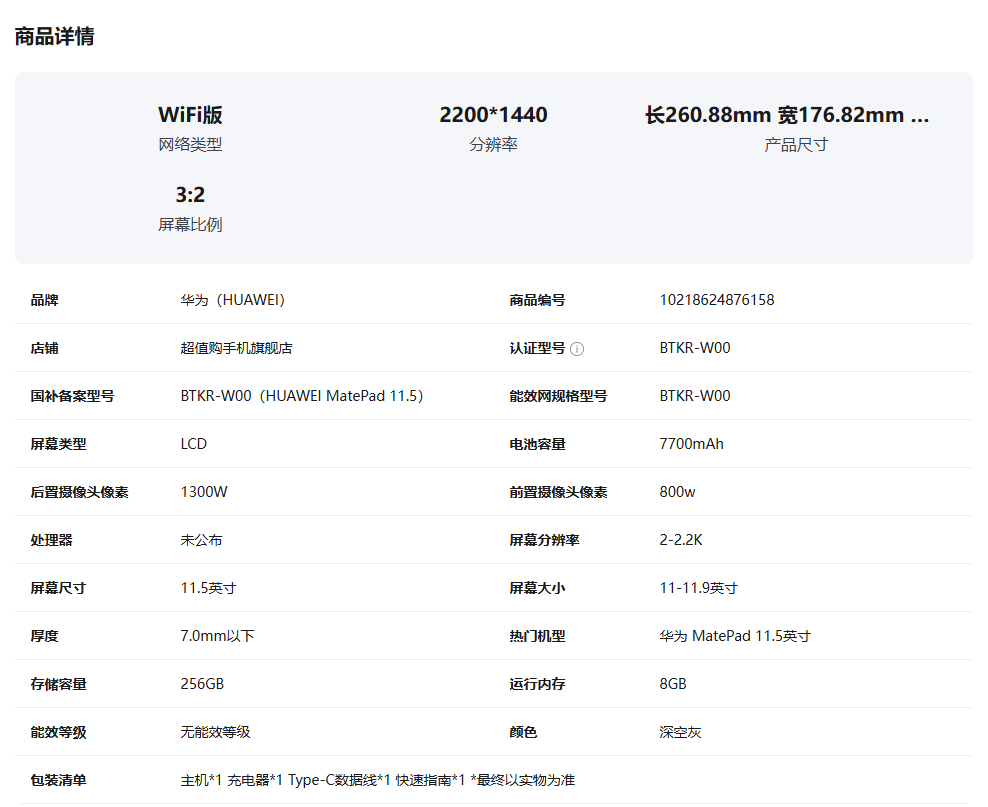This screenshot has width=988, height=807.
Task: Click the 屏幕尺寸 row label
Action: (58, 588)
